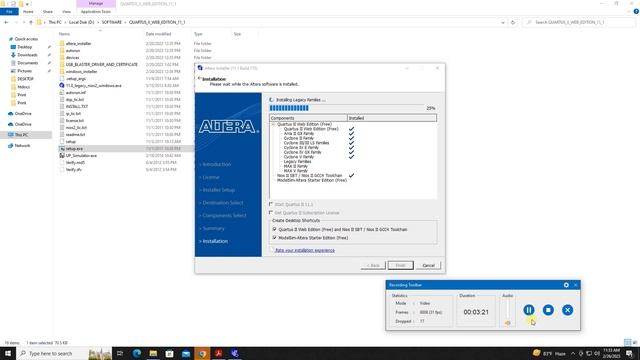The width and height of the screenshot is (640, 360).
Task: Open the Share ribbon tab
Action: 48,11
